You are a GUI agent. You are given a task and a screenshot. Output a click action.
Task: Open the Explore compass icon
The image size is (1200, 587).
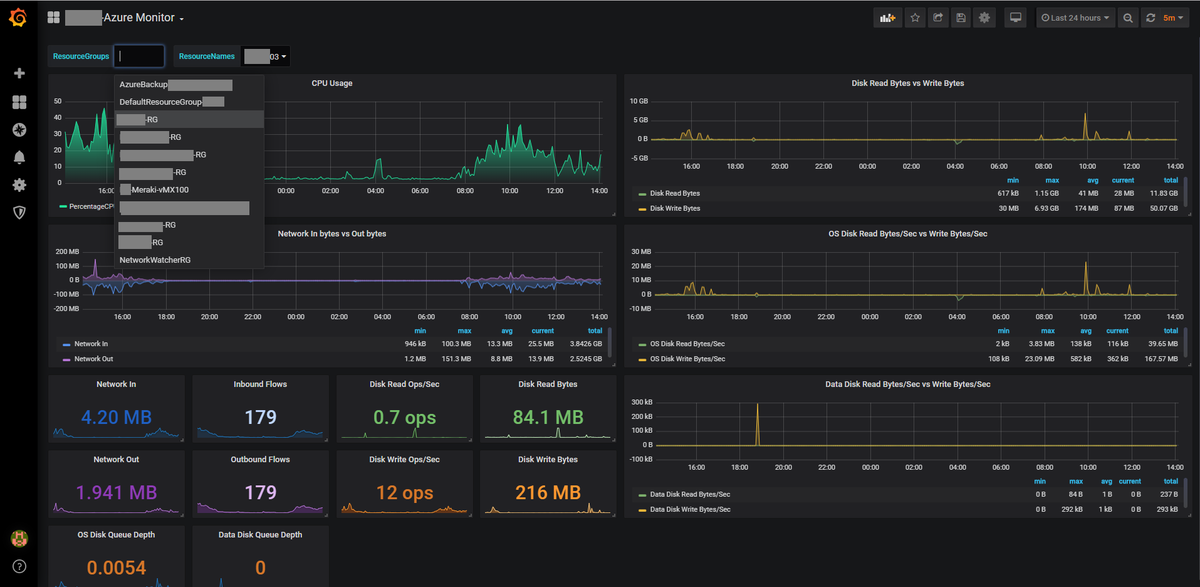pyautogui.click(x=19, y=130)
